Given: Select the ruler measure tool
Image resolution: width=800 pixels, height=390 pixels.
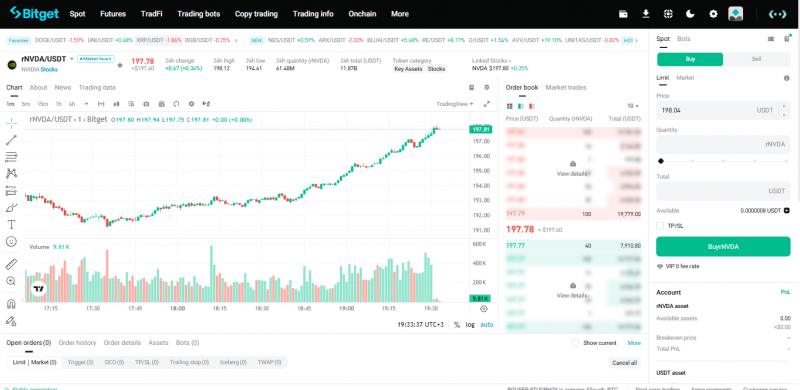Looking at the screenshot, I should (11, 264).
